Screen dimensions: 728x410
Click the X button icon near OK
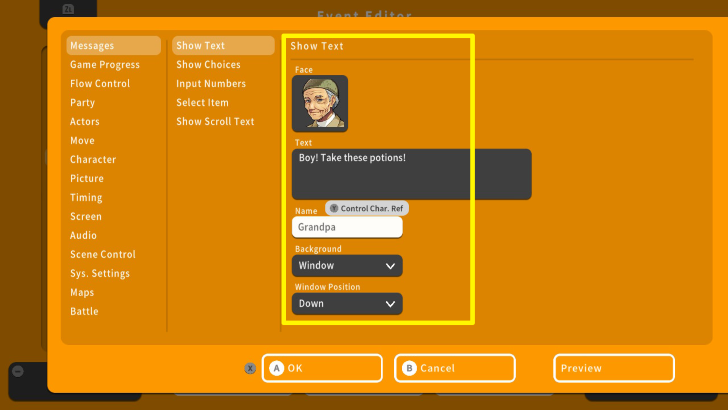click(250, 368)
